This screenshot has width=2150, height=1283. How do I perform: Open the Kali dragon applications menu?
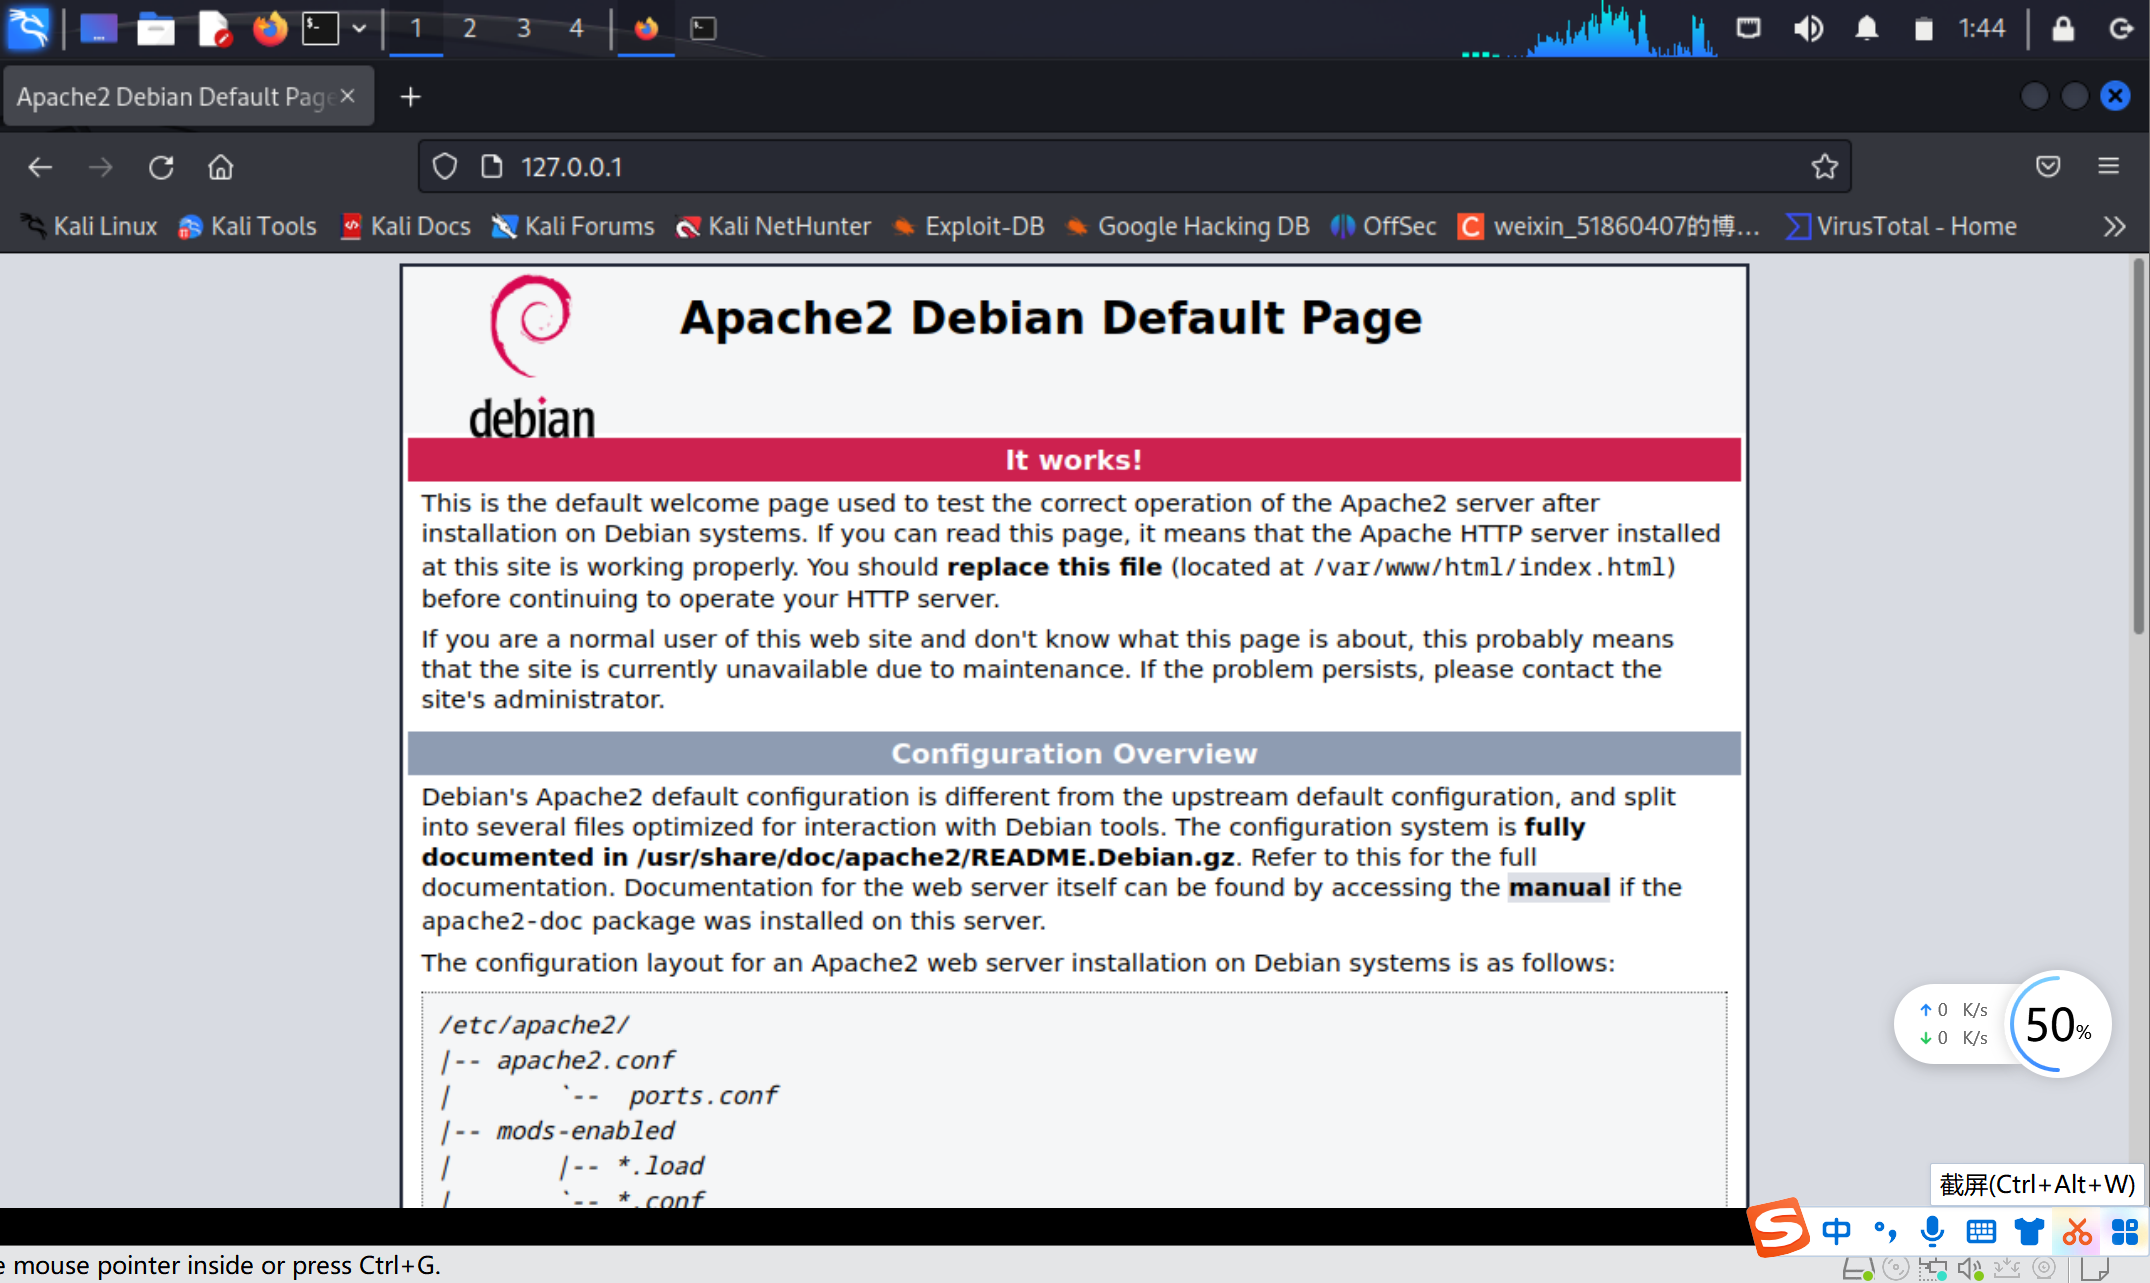coord(28,28)
